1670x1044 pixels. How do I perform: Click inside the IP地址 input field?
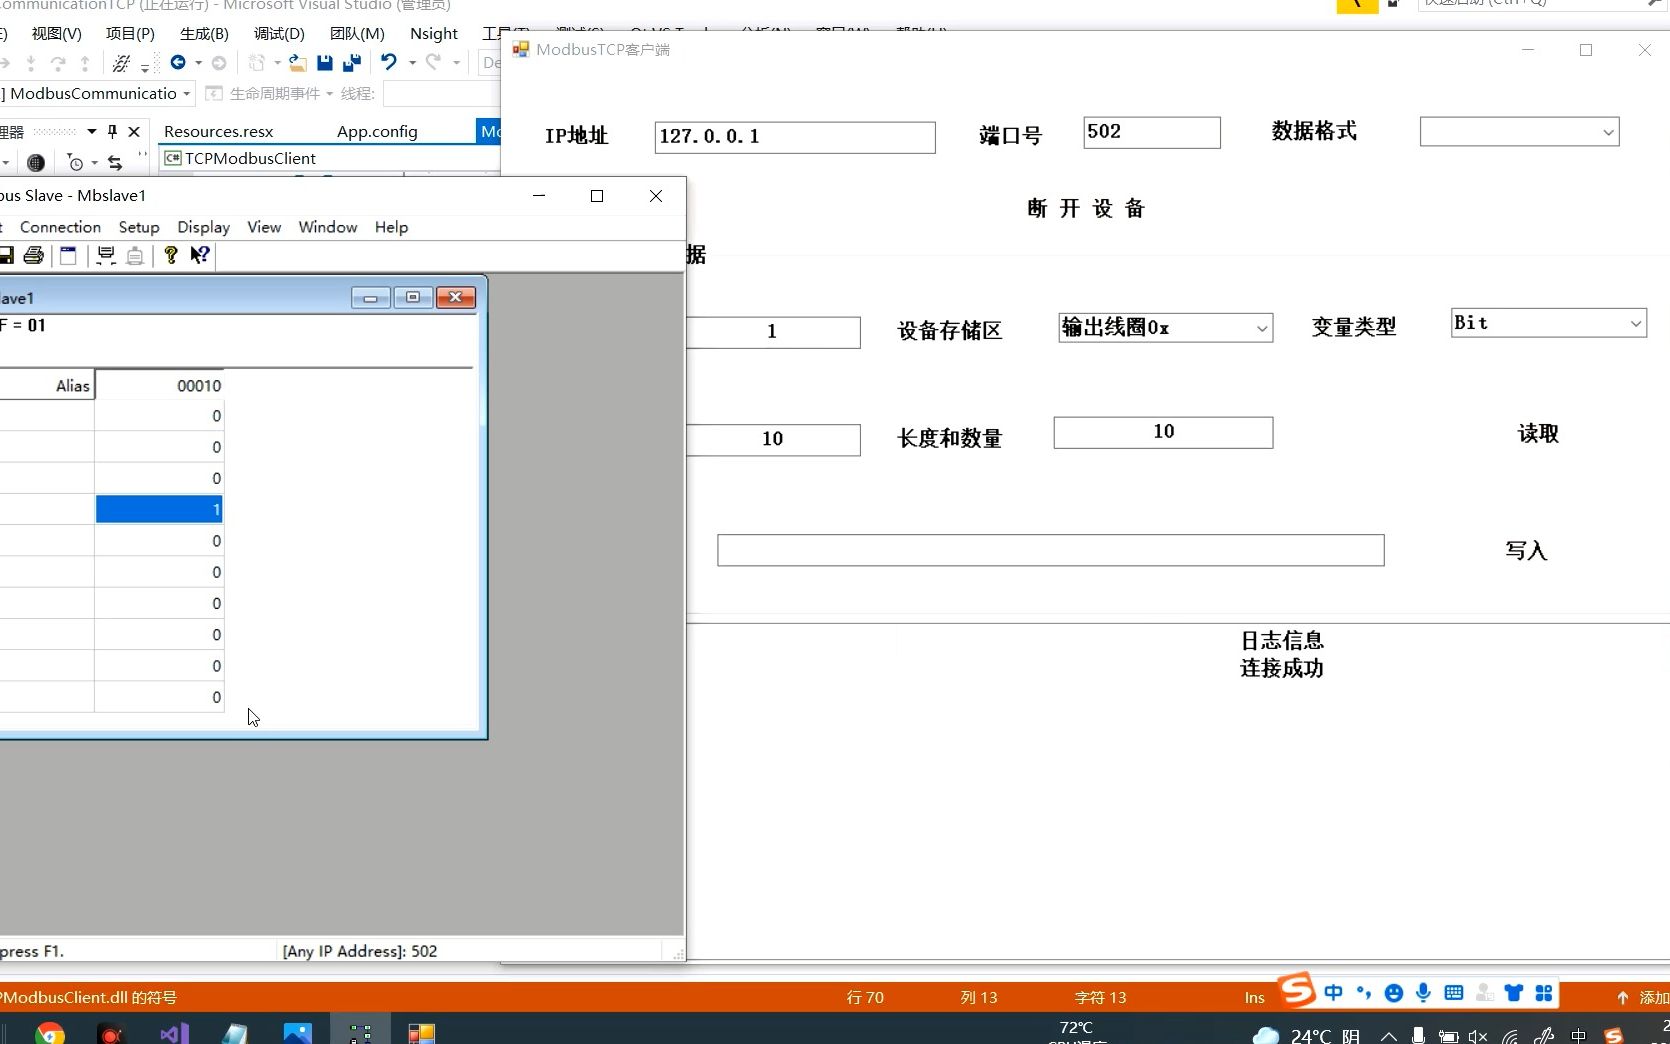[793, 137]
